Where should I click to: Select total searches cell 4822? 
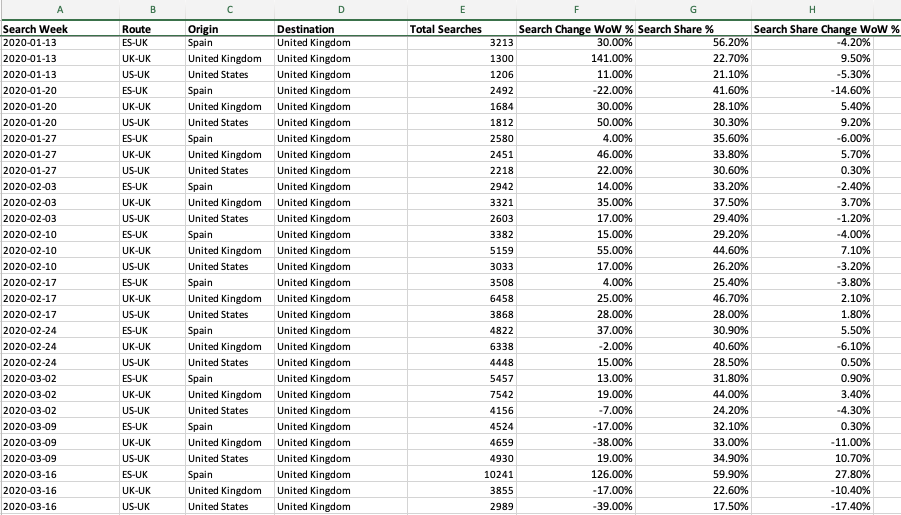coord(461,330)
